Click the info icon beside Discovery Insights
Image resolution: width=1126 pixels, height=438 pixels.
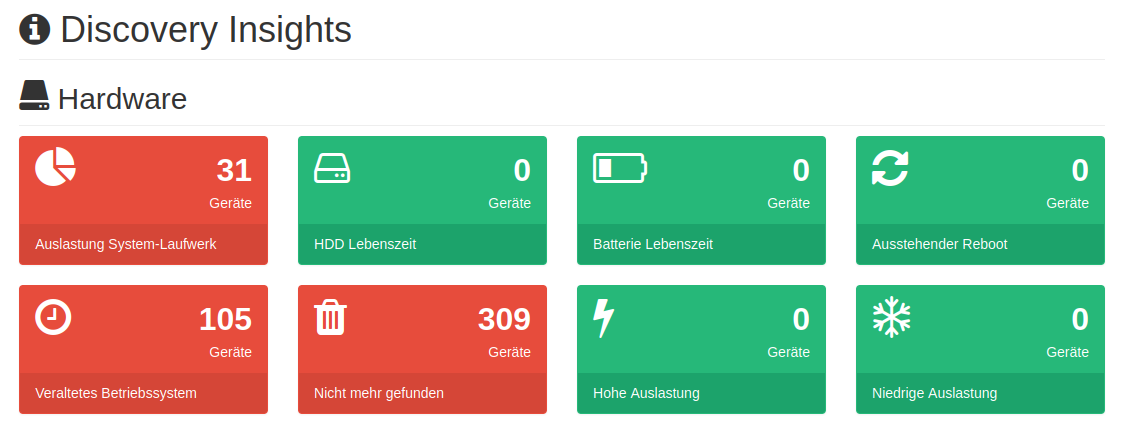[x=35, y=29]
